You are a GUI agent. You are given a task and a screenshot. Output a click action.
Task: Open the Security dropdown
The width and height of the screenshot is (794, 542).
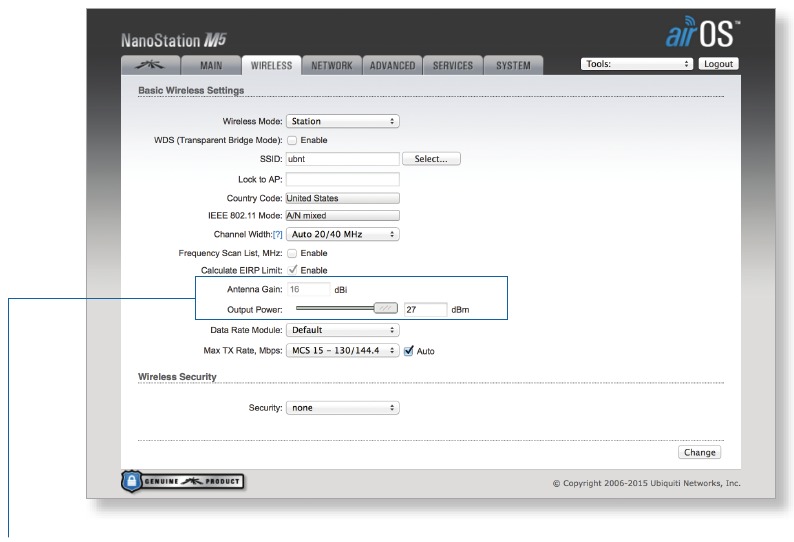(343, 408)
